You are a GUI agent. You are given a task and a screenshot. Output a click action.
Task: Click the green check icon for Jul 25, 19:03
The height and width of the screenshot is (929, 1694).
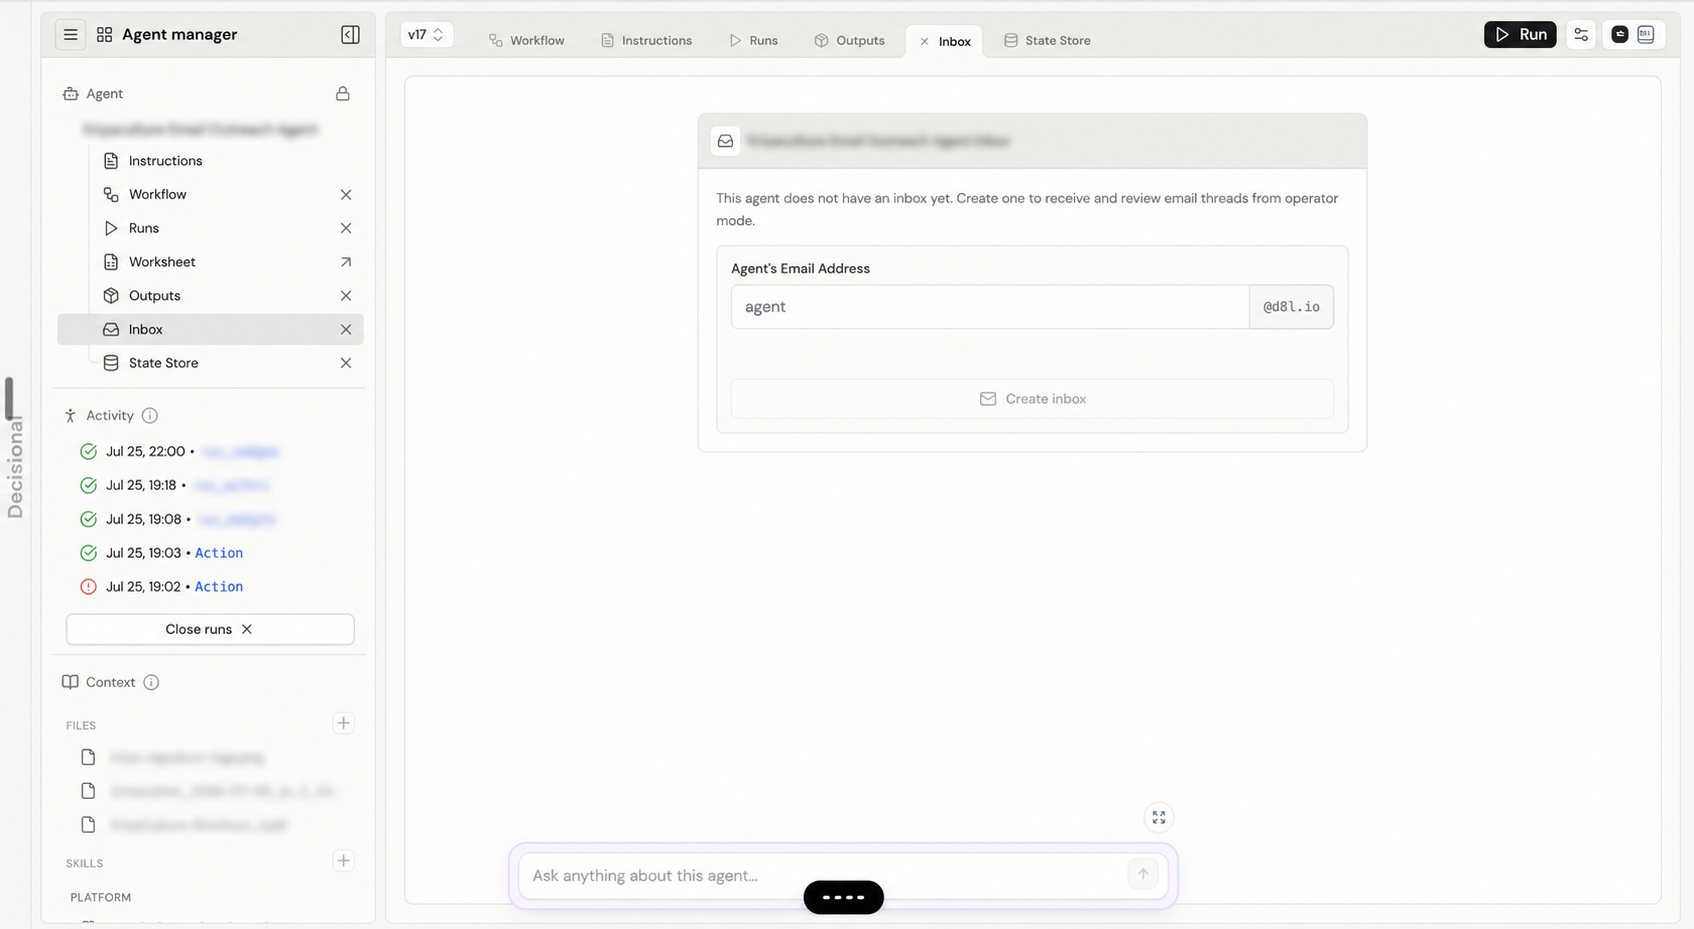(x=88, y=553)
